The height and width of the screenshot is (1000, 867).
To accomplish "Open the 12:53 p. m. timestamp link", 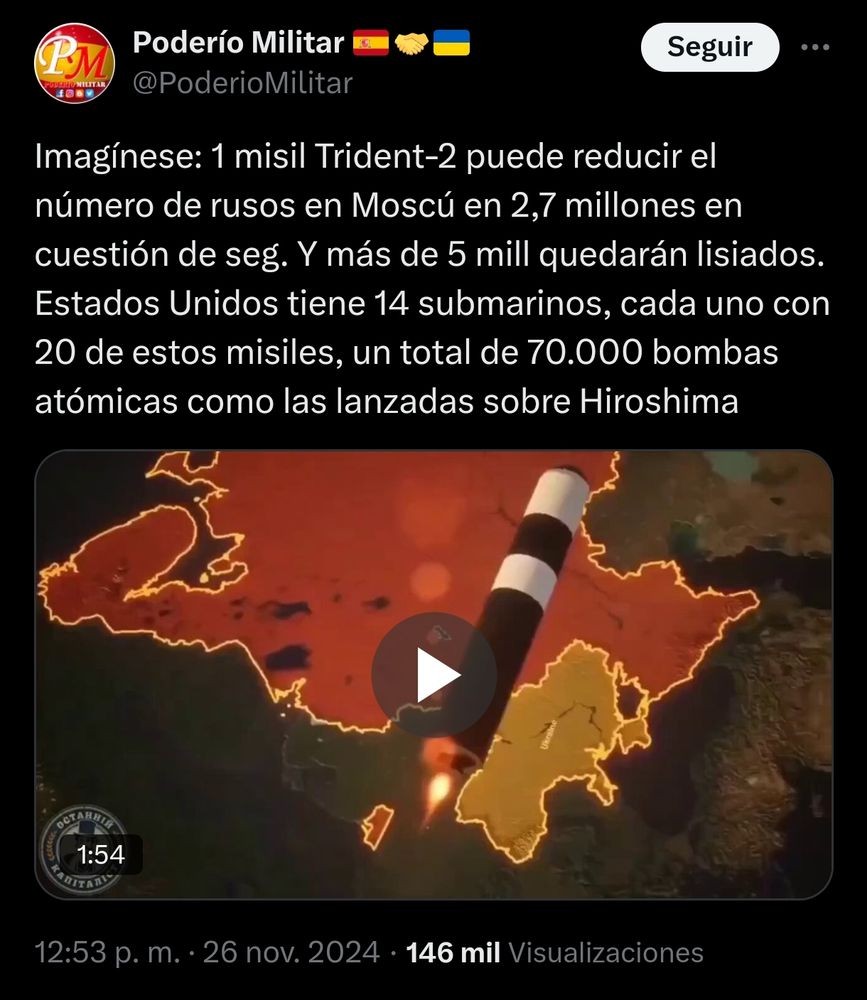I will 107,952.
